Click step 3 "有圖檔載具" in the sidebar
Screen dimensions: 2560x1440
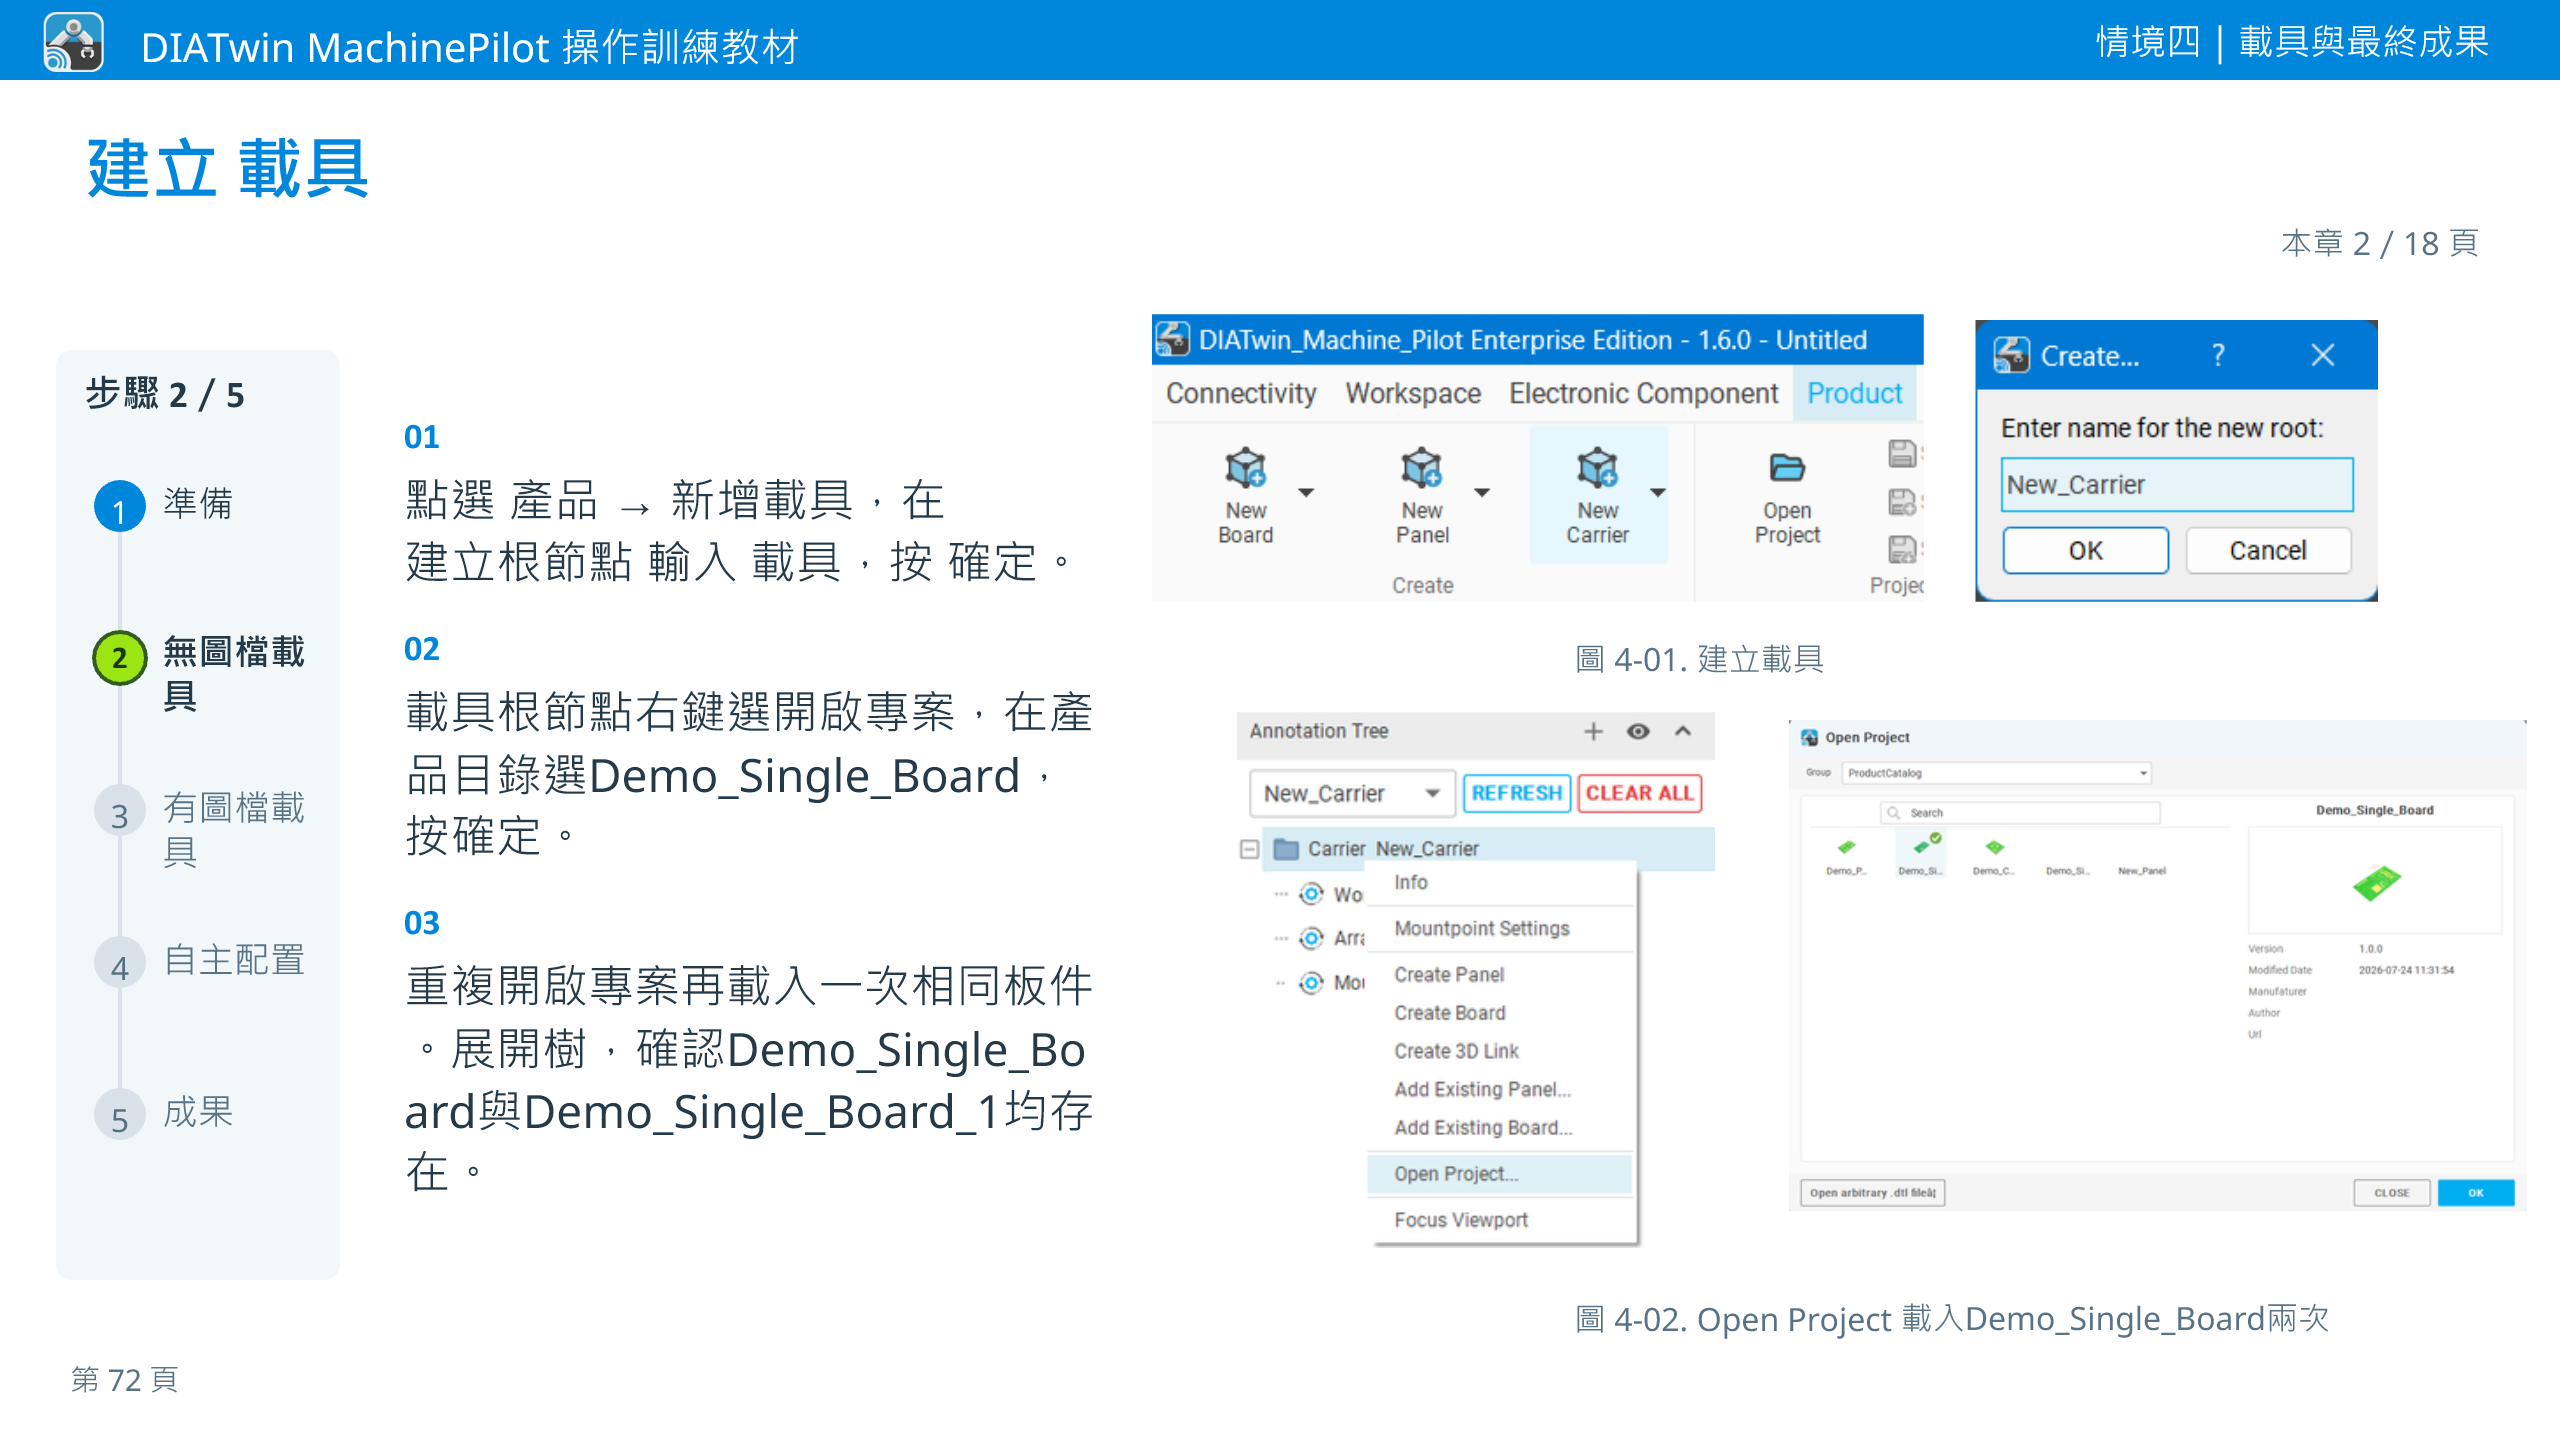pyautogui.click(x=200, y=828)
